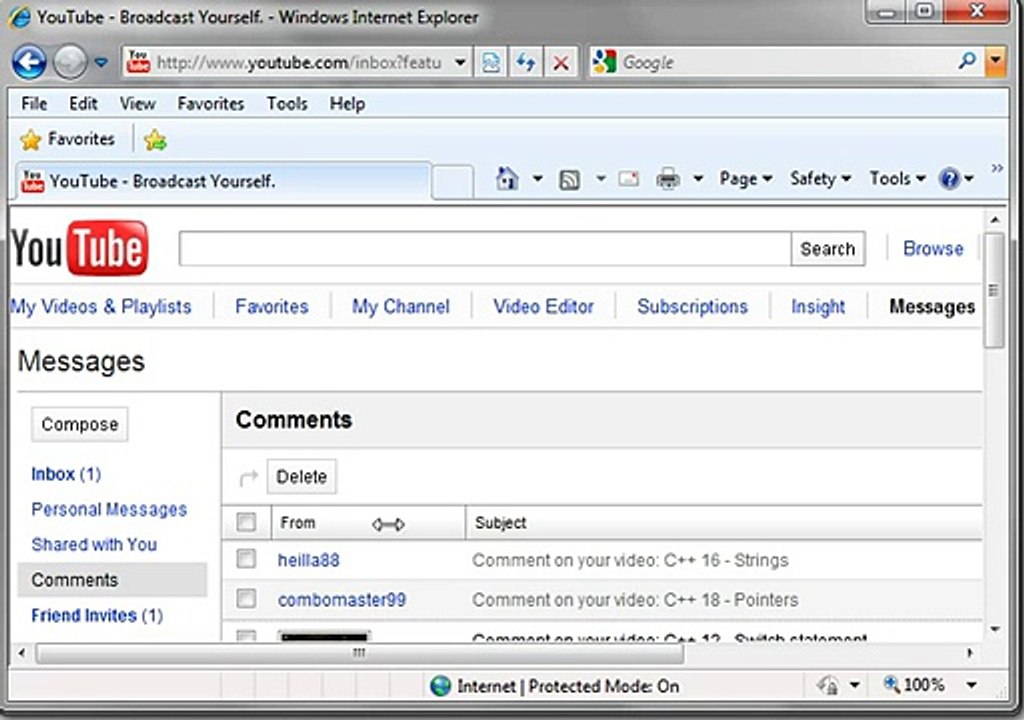Click the gray reply arrow icon

point(249,478)
